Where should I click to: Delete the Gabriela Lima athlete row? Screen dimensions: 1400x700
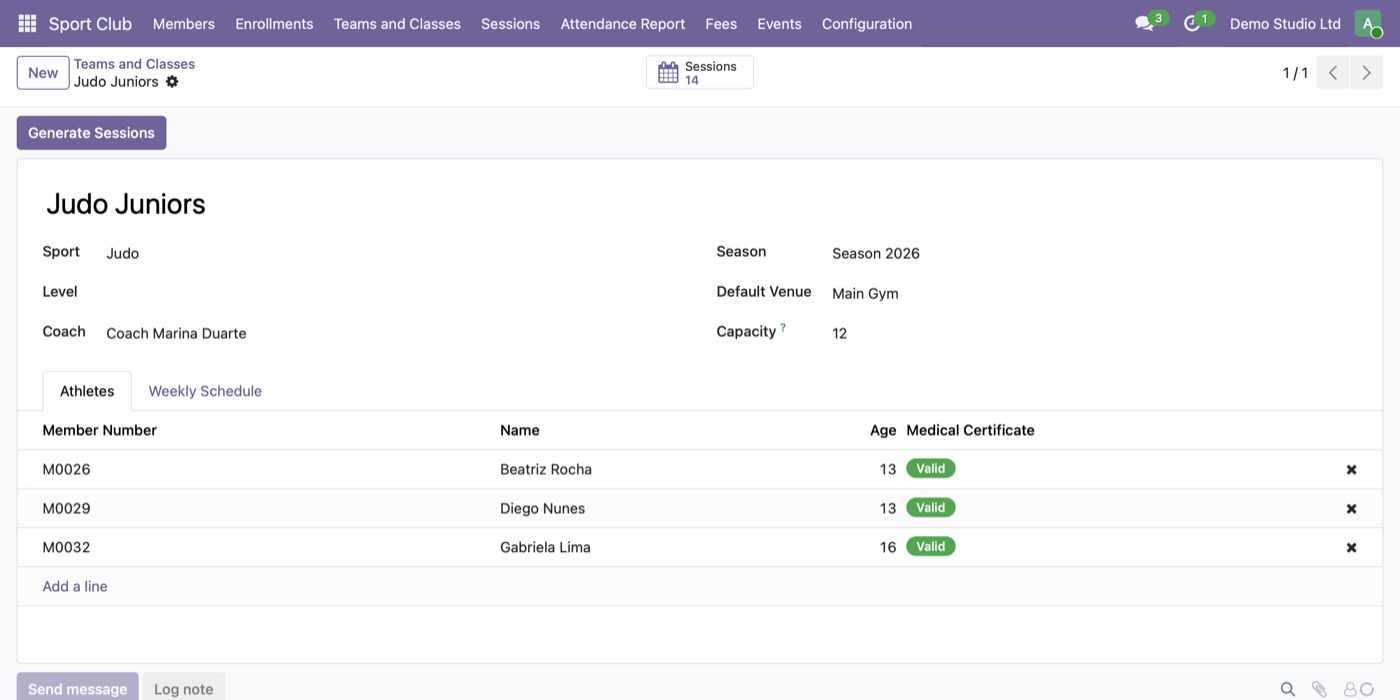tap(1351, 547)
